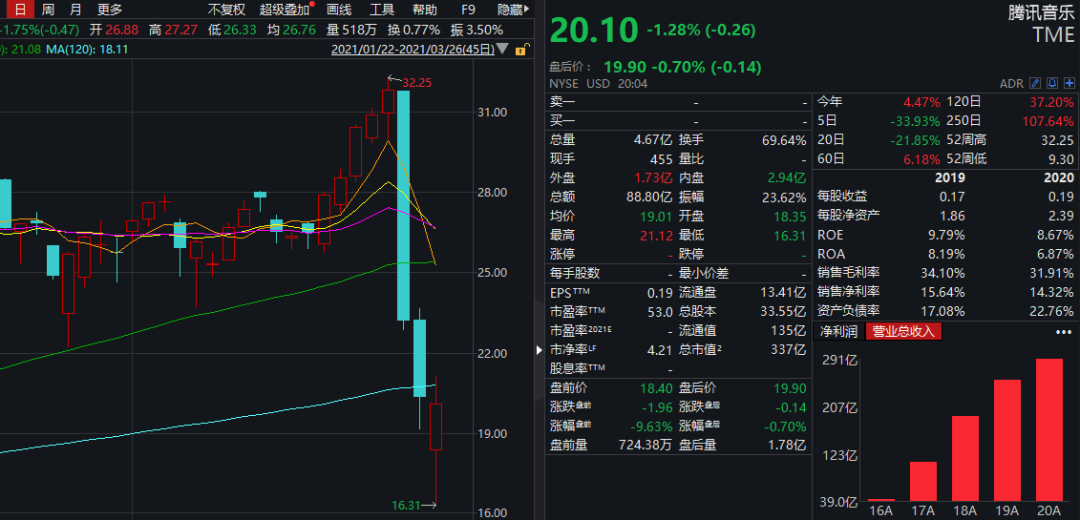
Task: Click the 最高 21.12 price value
Action: click(657, 235)
